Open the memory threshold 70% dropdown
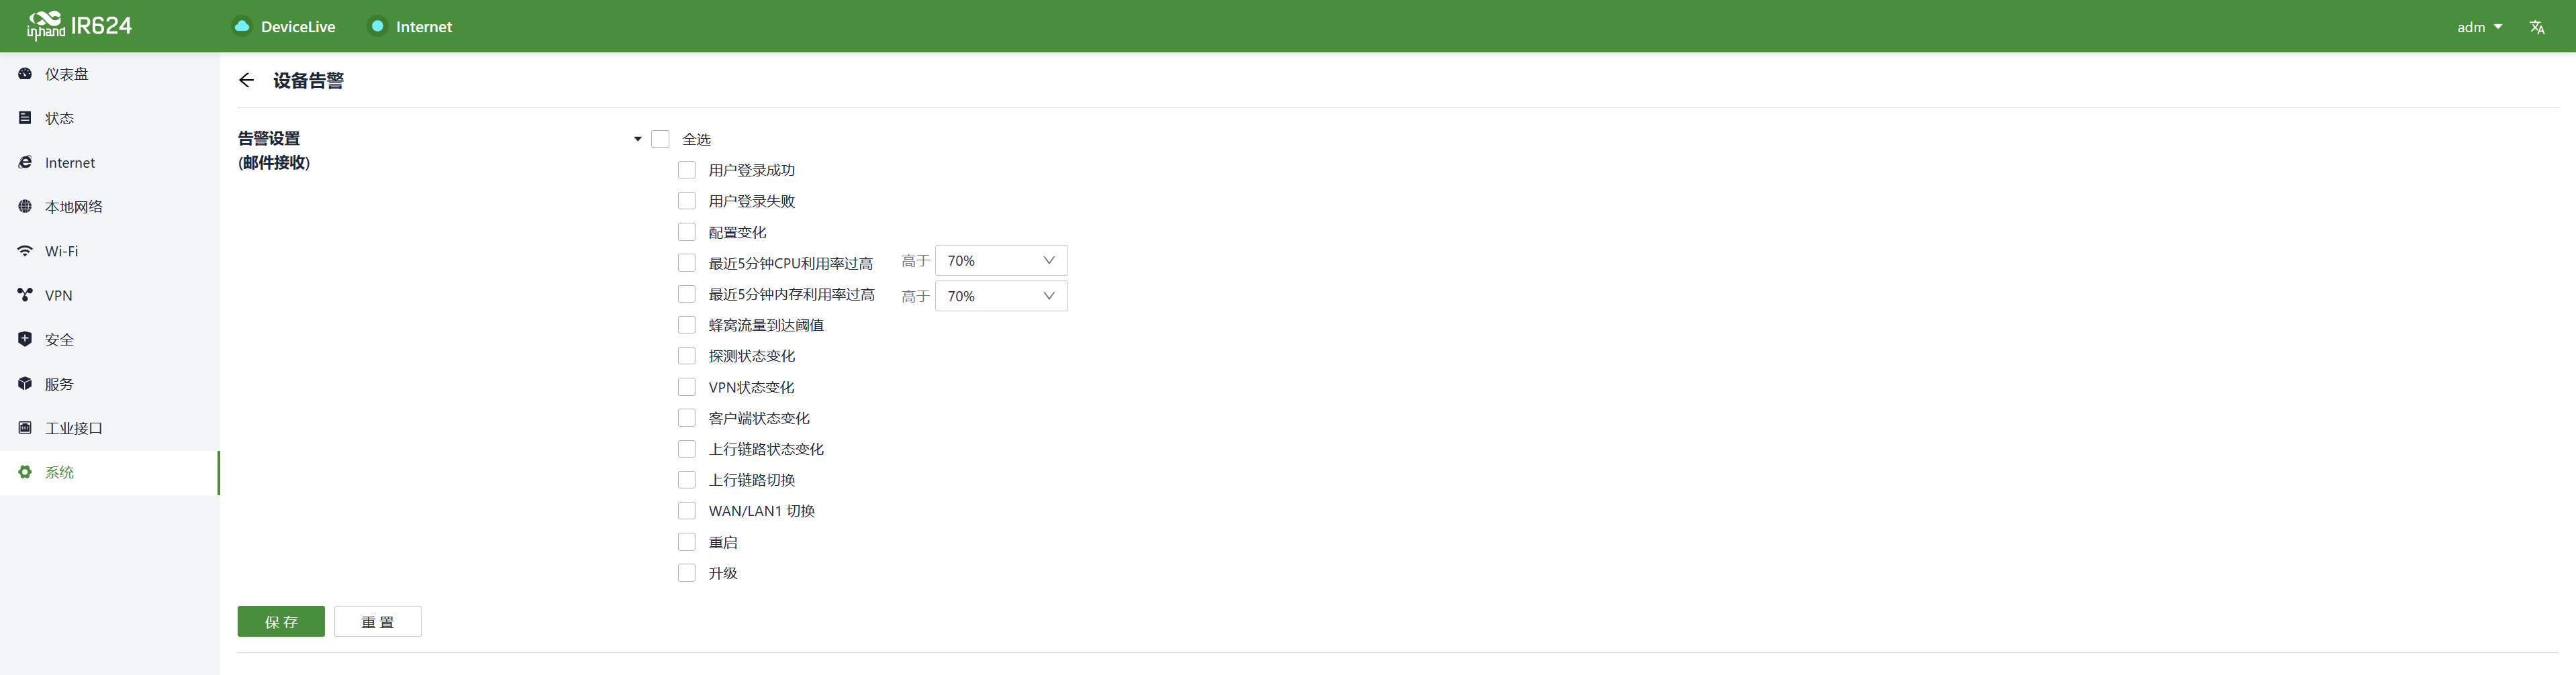Image resolution: width=2576 pixels, height=675 pixels. click(x=1001, y=296)
